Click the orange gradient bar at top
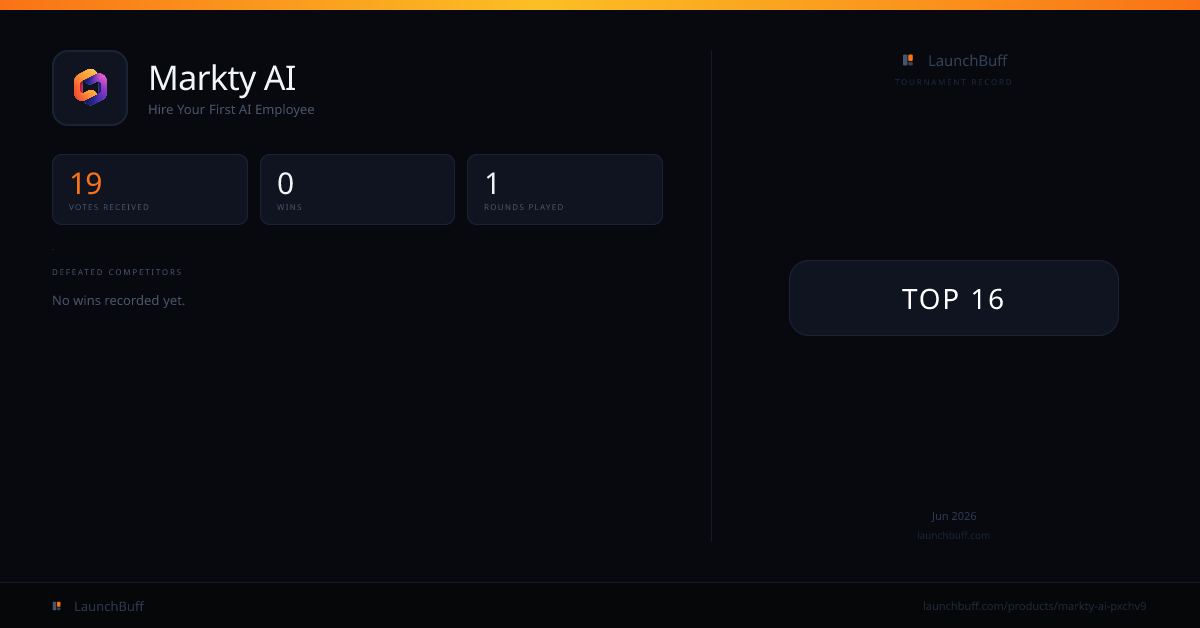1200x628 pixels. (600, 5)
